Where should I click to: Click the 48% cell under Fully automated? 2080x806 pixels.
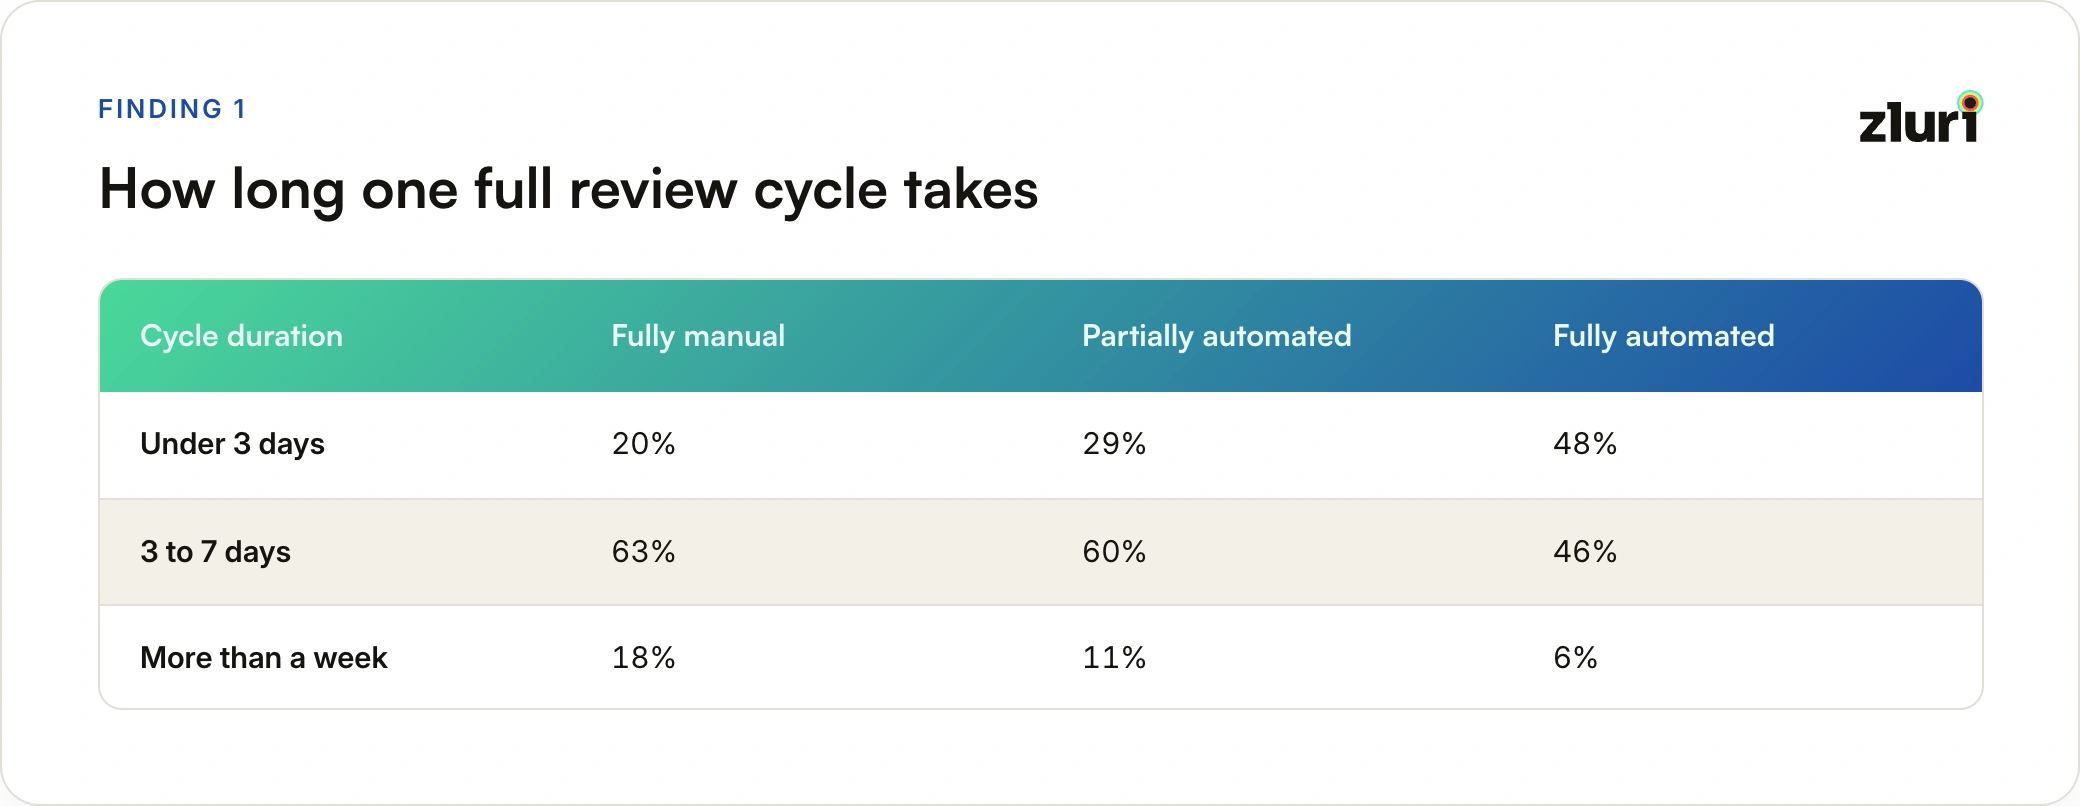(x=1585, y=444)
